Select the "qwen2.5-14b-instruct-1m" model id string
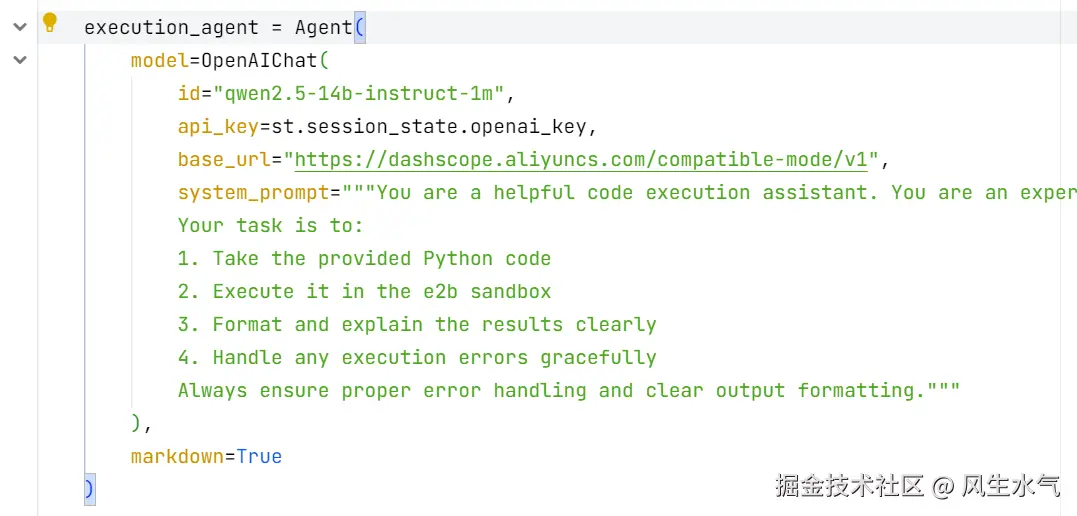Screen dimensions: 1077x516 click(357, 94)
